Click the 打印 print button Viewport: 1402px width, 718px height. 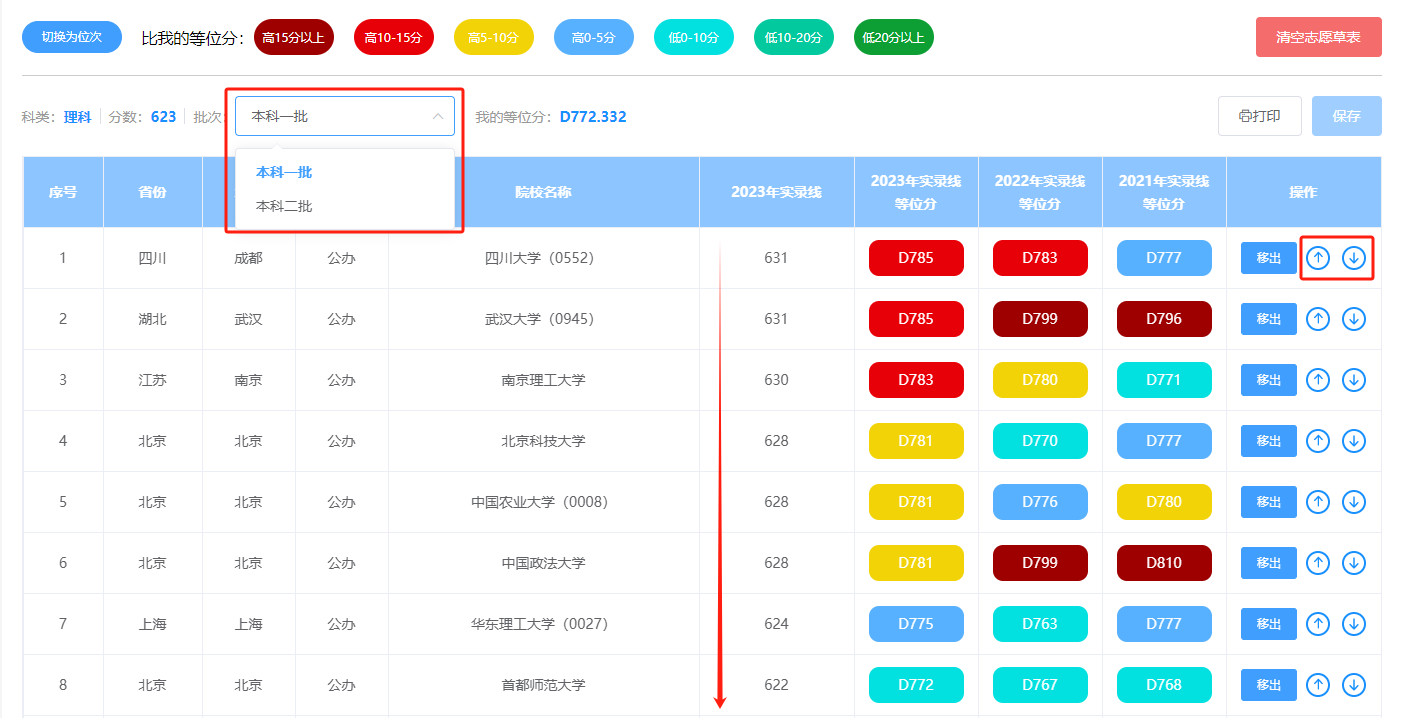click(x=1260, y=116)
